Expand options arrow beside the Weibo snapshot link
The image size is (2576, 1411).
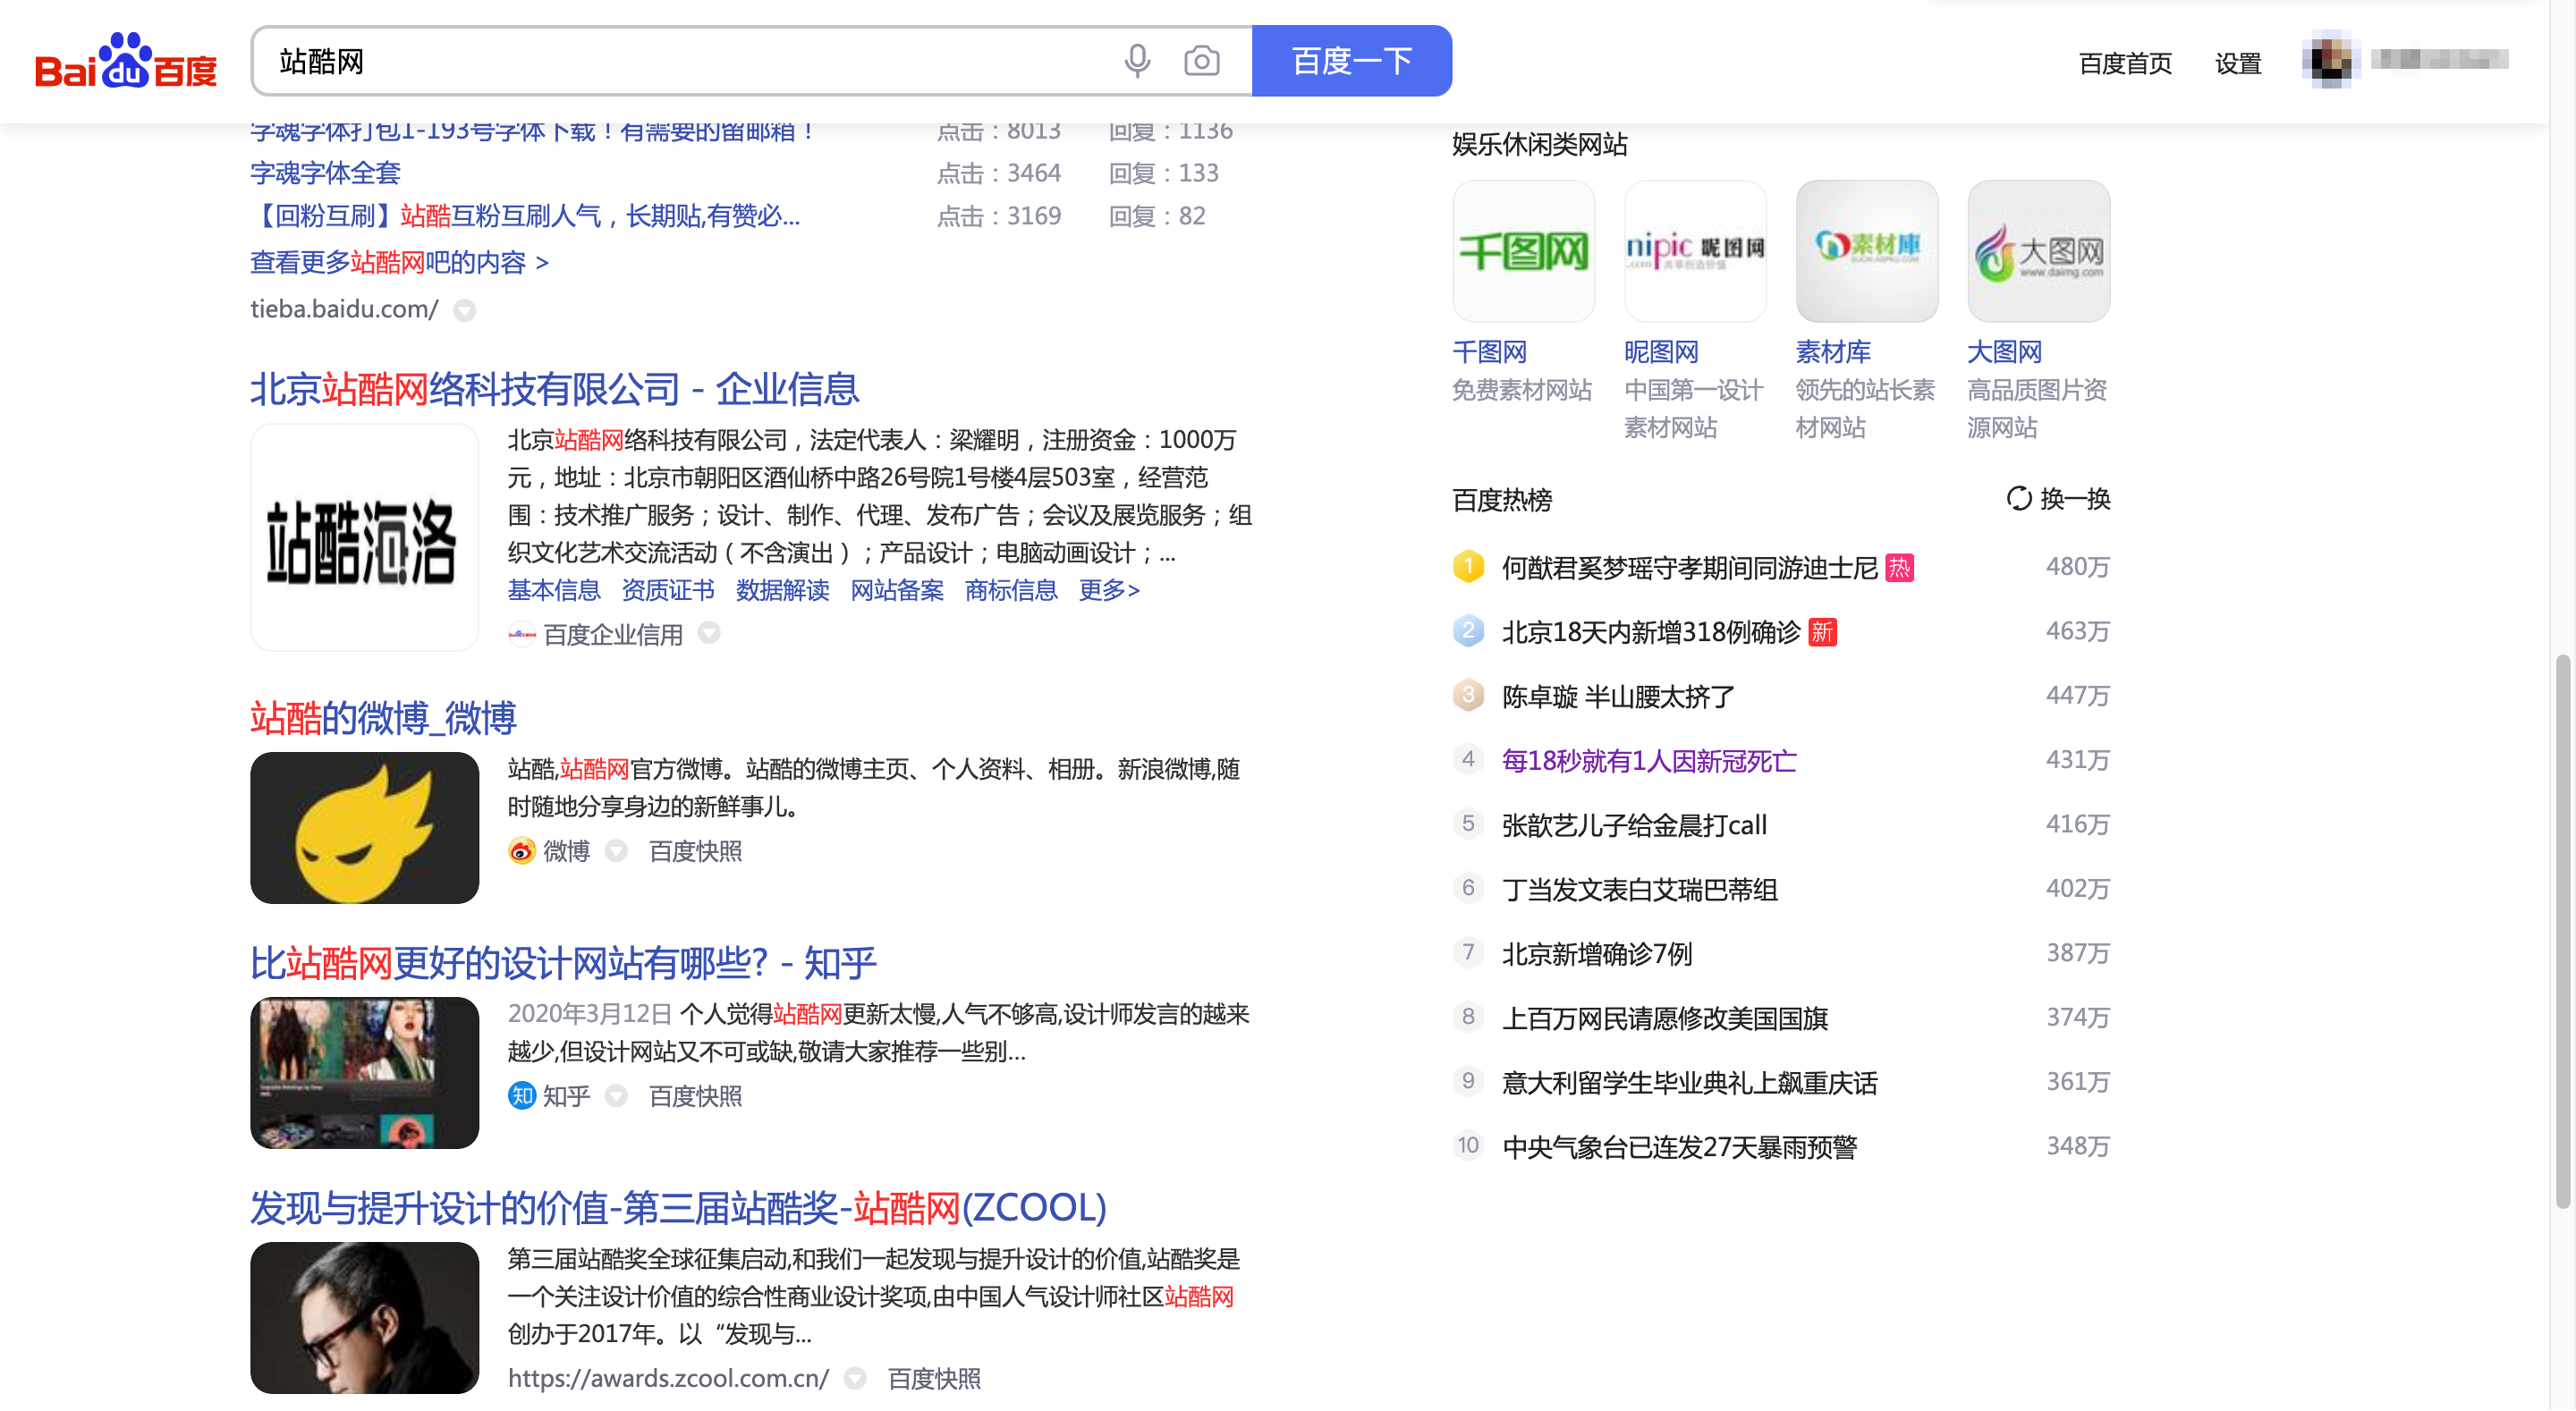click(617, 852)
